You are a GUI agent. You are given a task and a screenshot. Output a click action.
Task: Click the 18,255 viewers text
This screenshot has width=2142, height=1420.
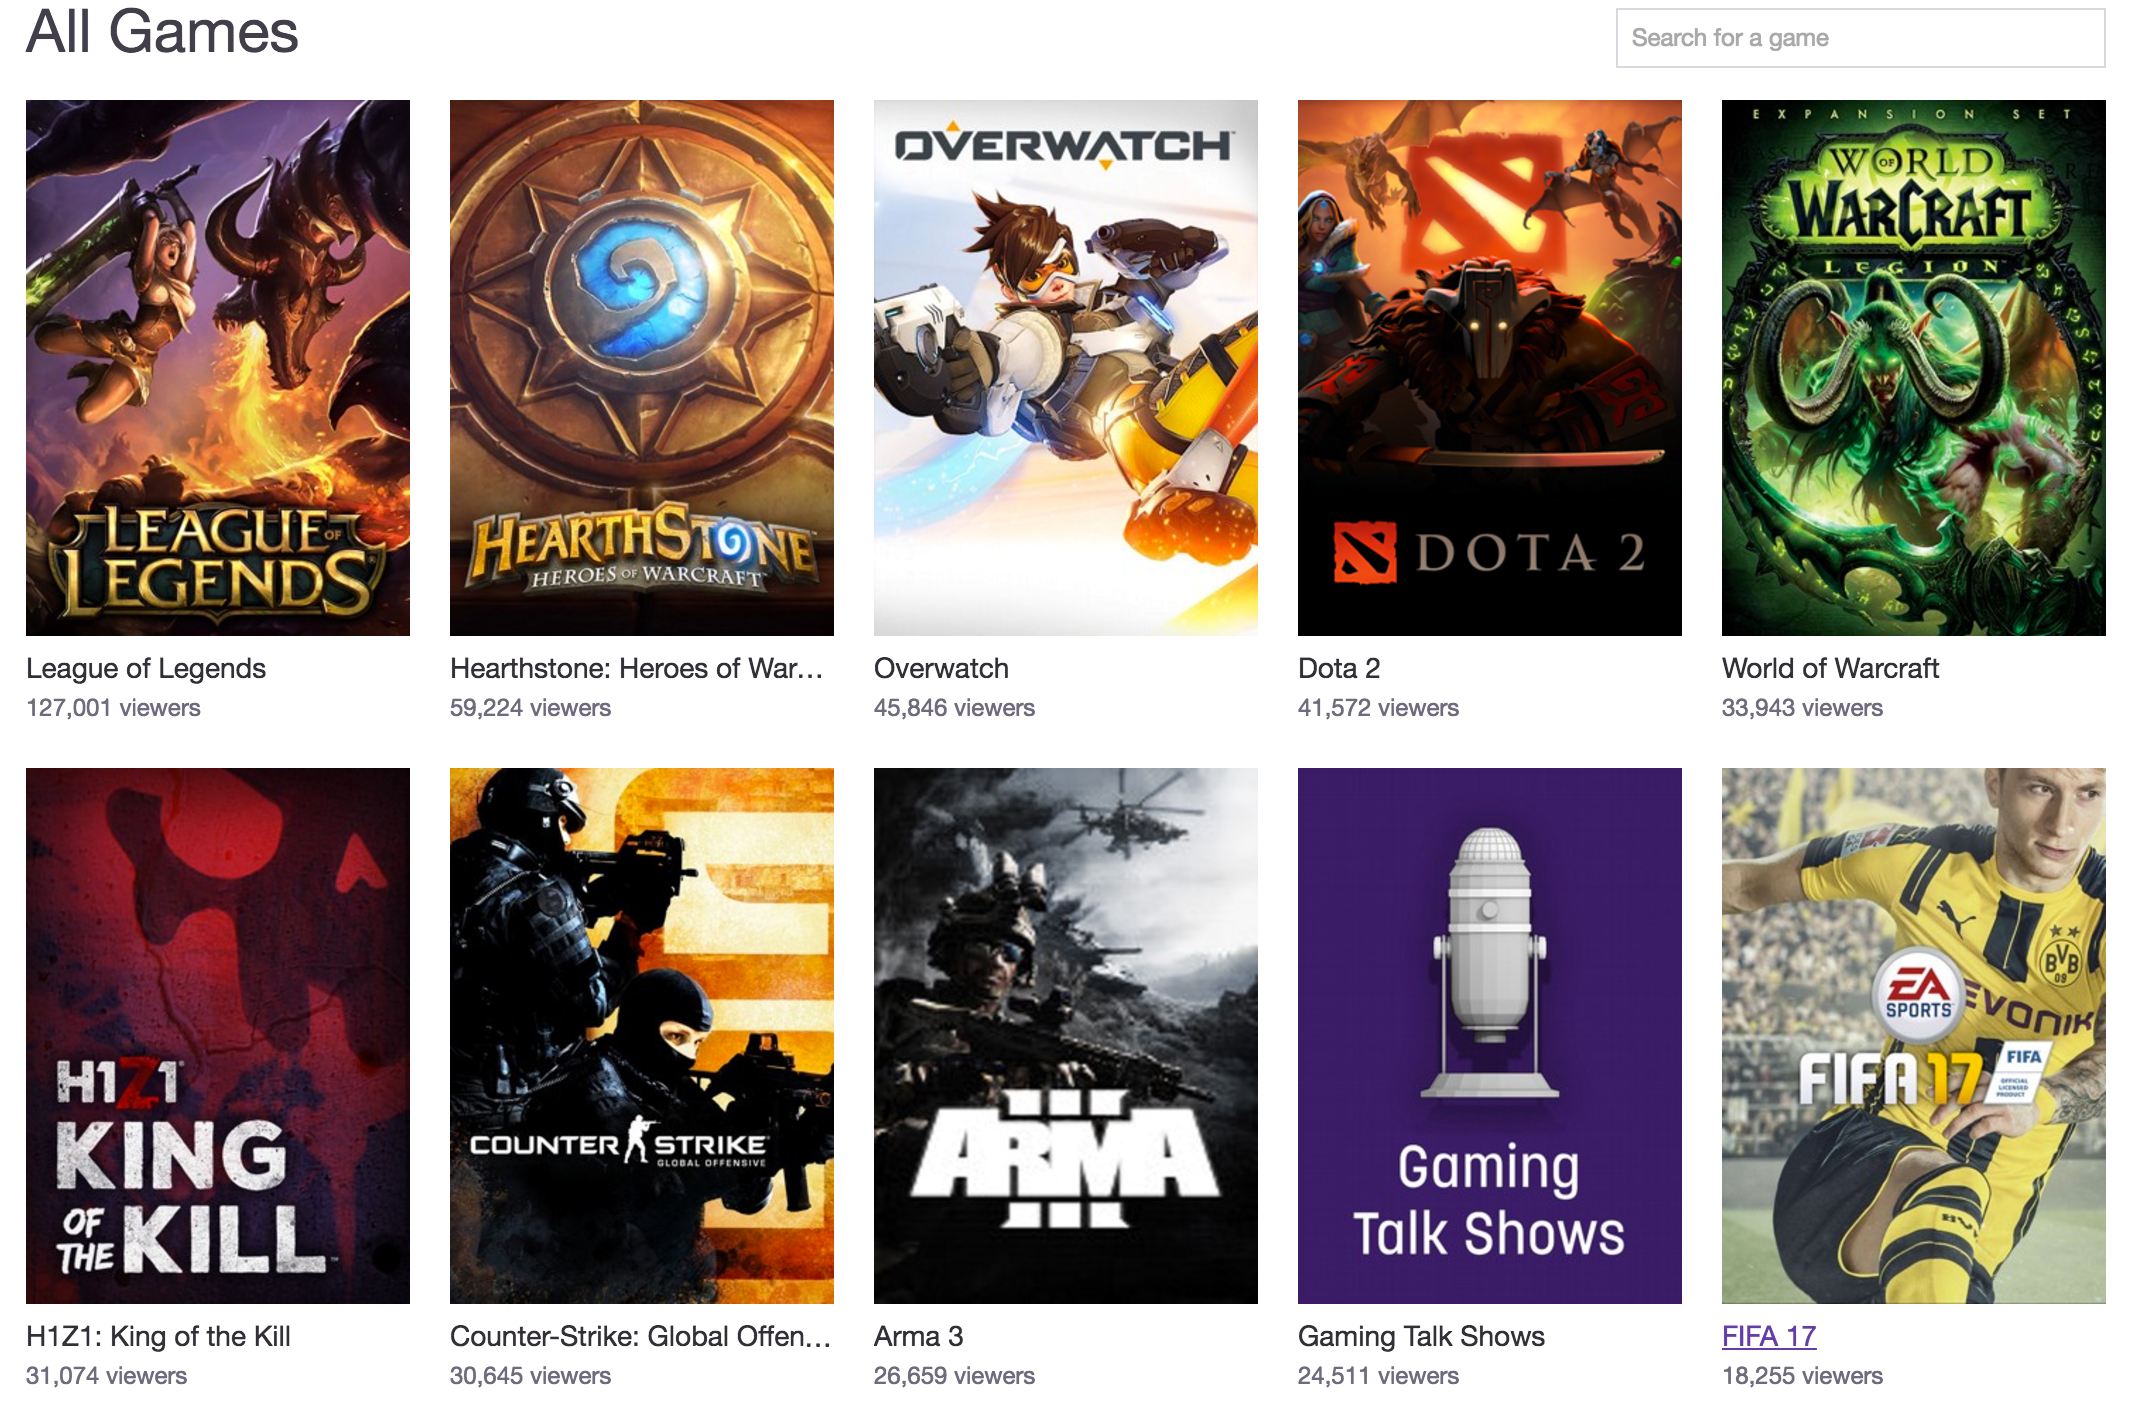pos(1802,1376)
